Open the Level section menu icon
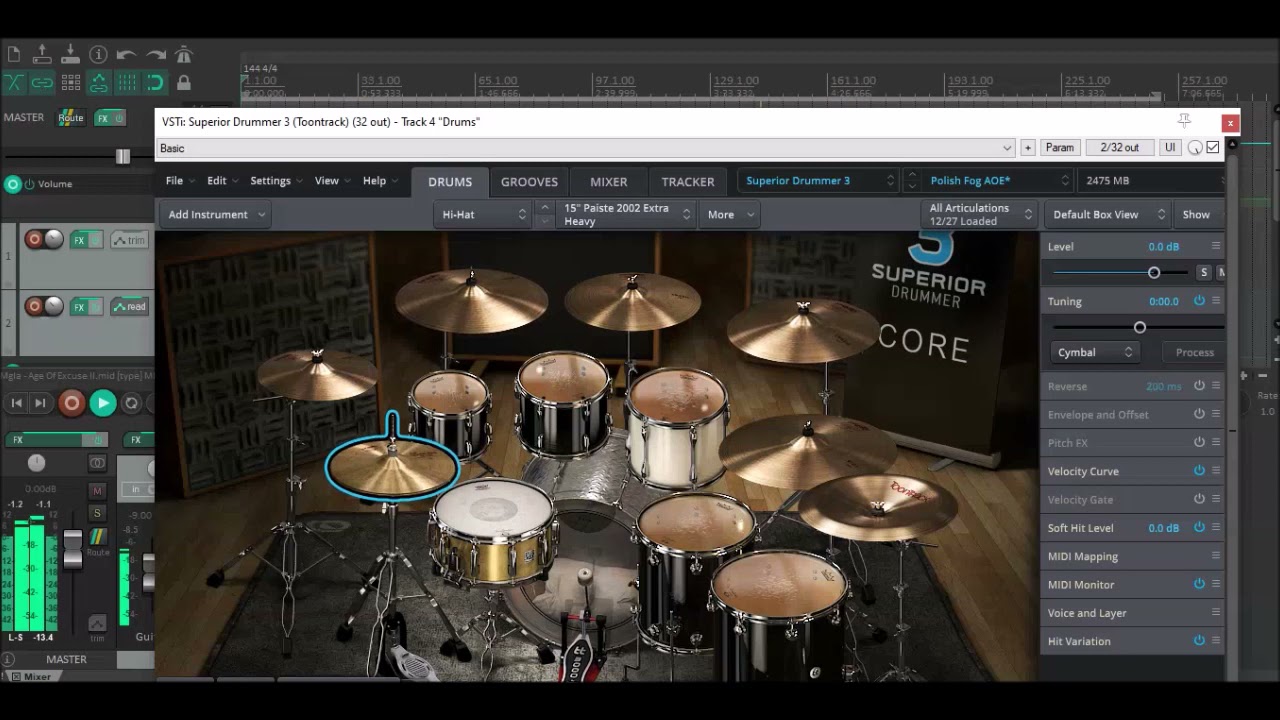This screenshot has width=1280, height=720. 1216,246
